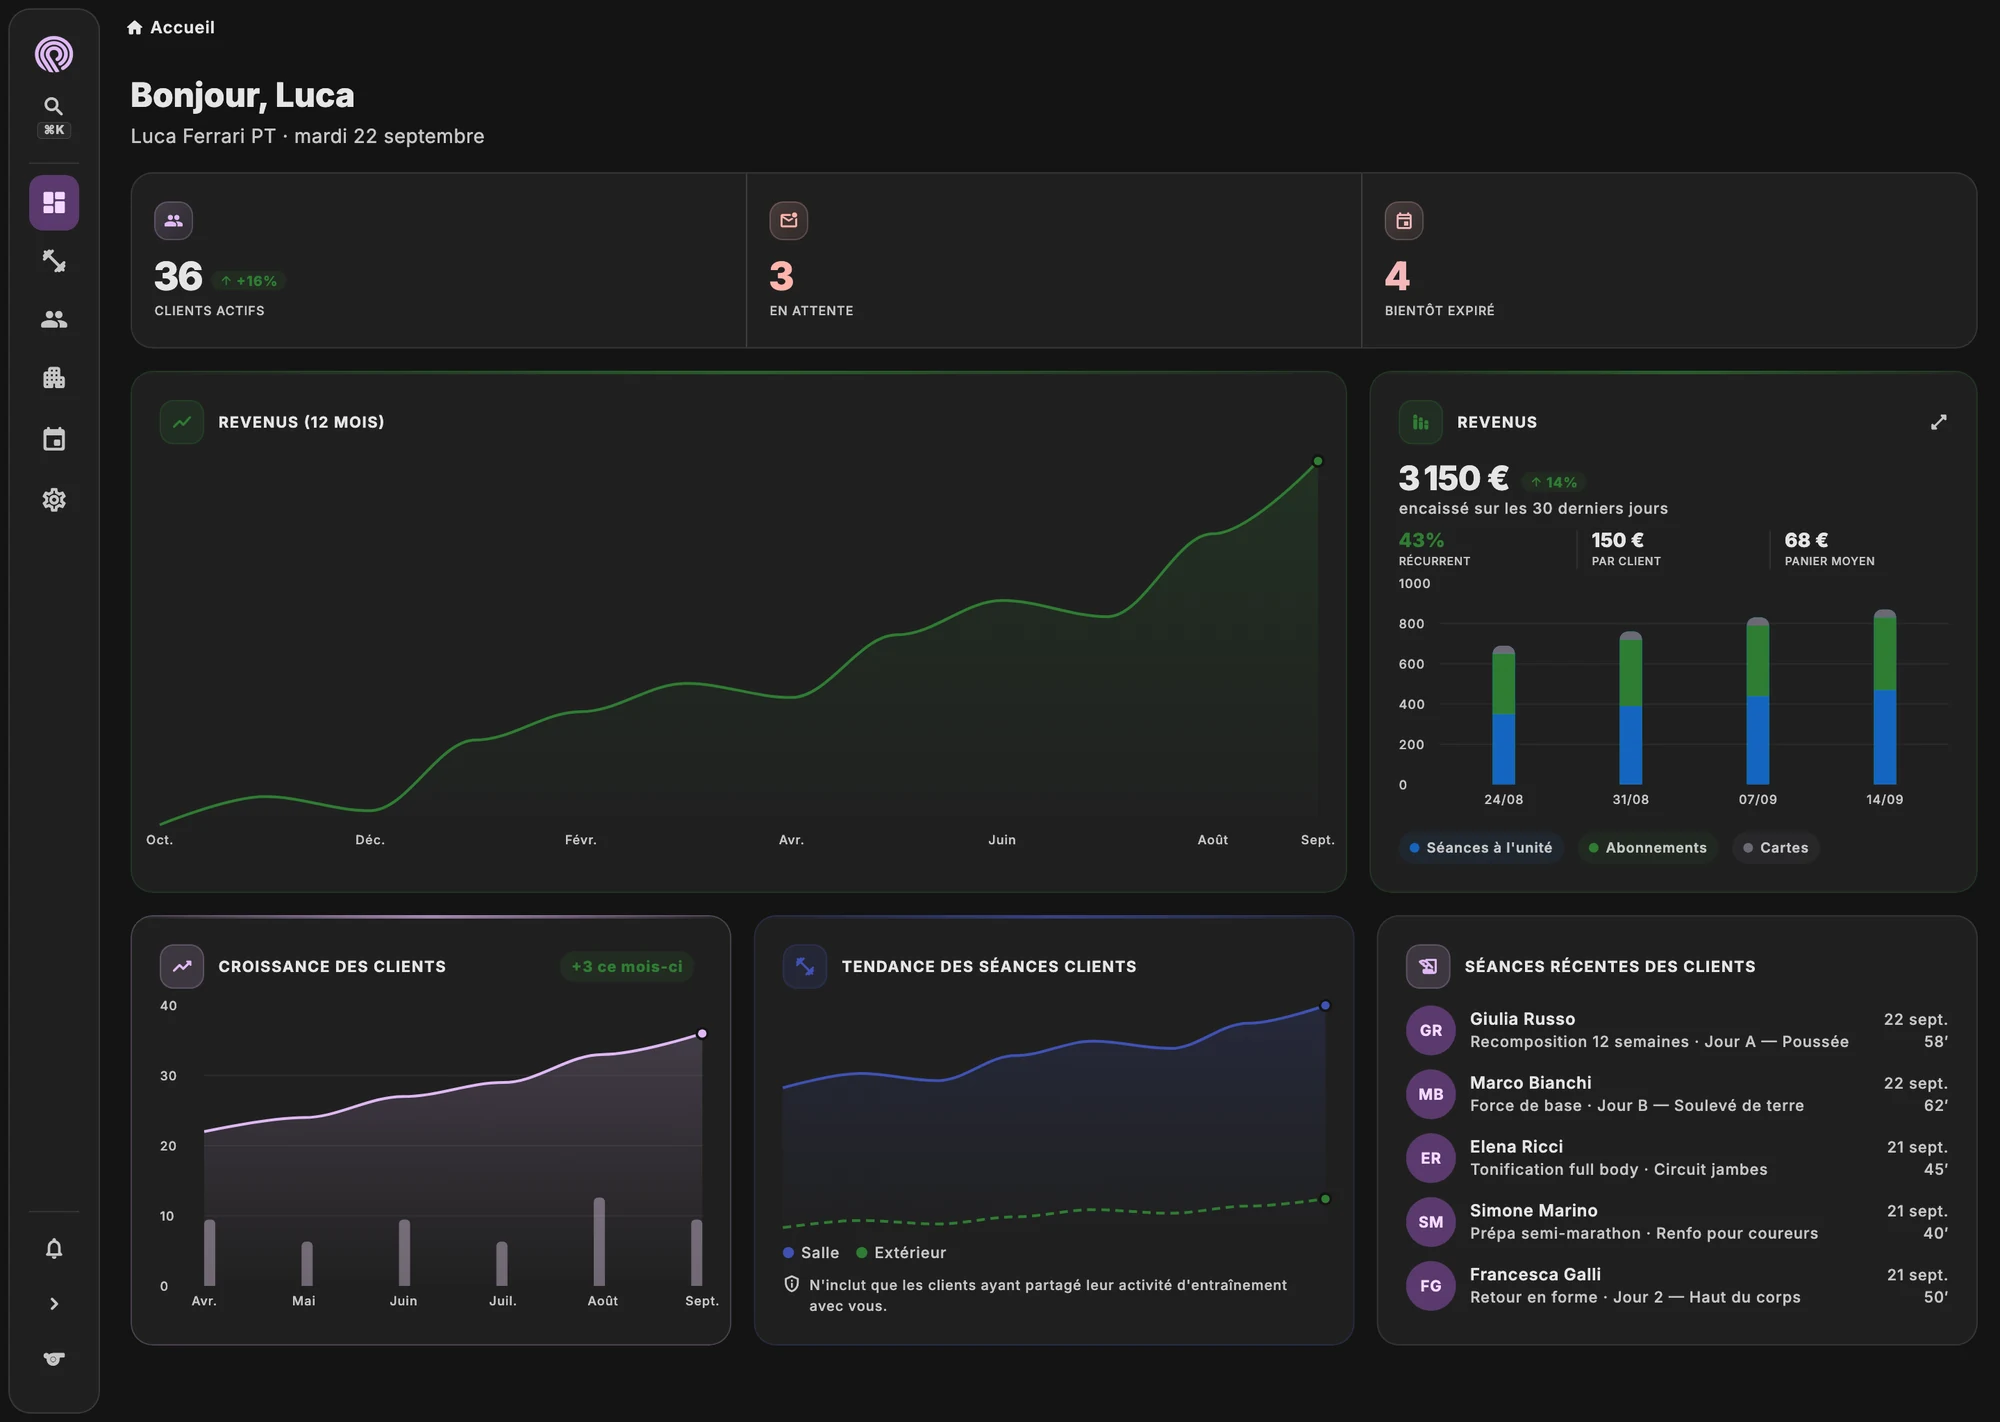The width and height of the screenshot is (2000, 1422).
Task: Open the clients people icon in sidebar
Action: coord(54,320)
